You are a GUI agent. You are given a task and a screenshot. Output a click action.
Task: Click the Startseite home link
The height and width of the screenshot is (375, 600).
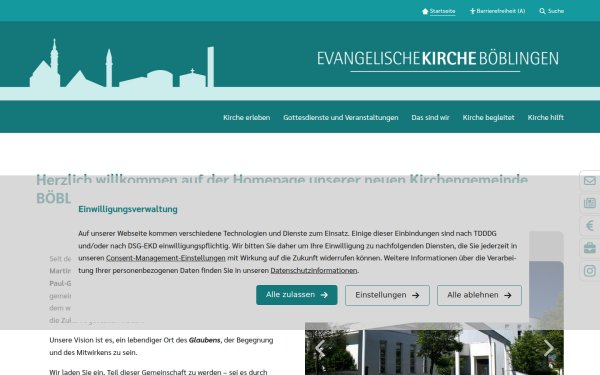point(439,11)
